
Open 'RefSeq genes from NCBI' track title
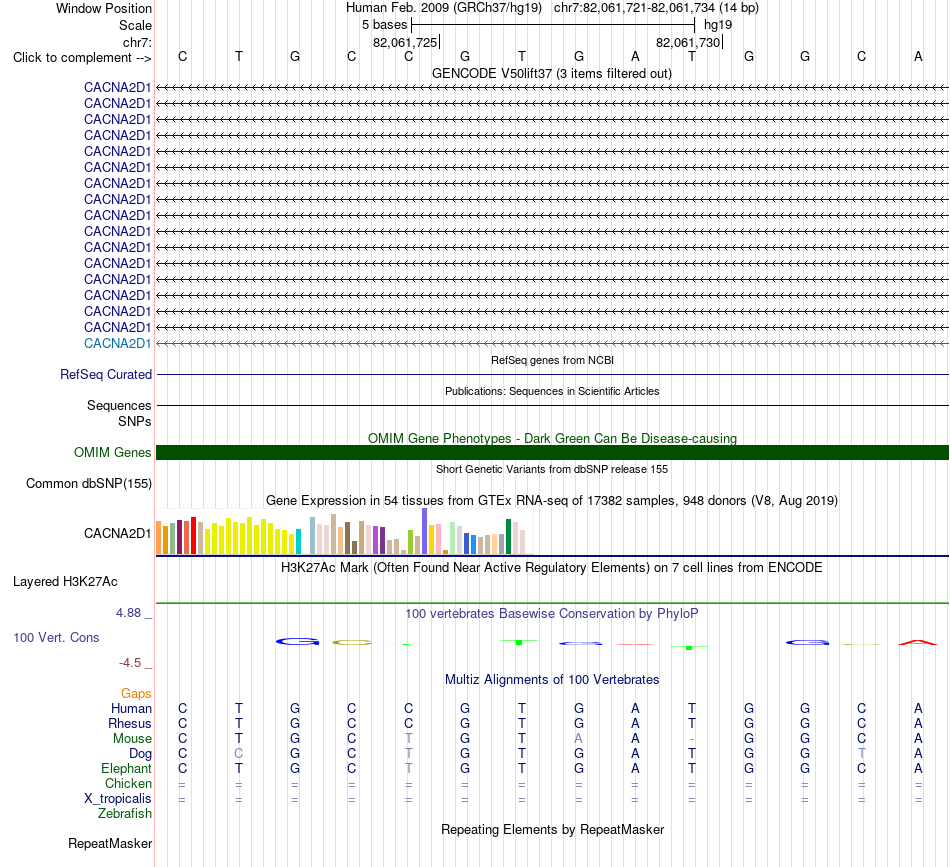coord(552,360)
